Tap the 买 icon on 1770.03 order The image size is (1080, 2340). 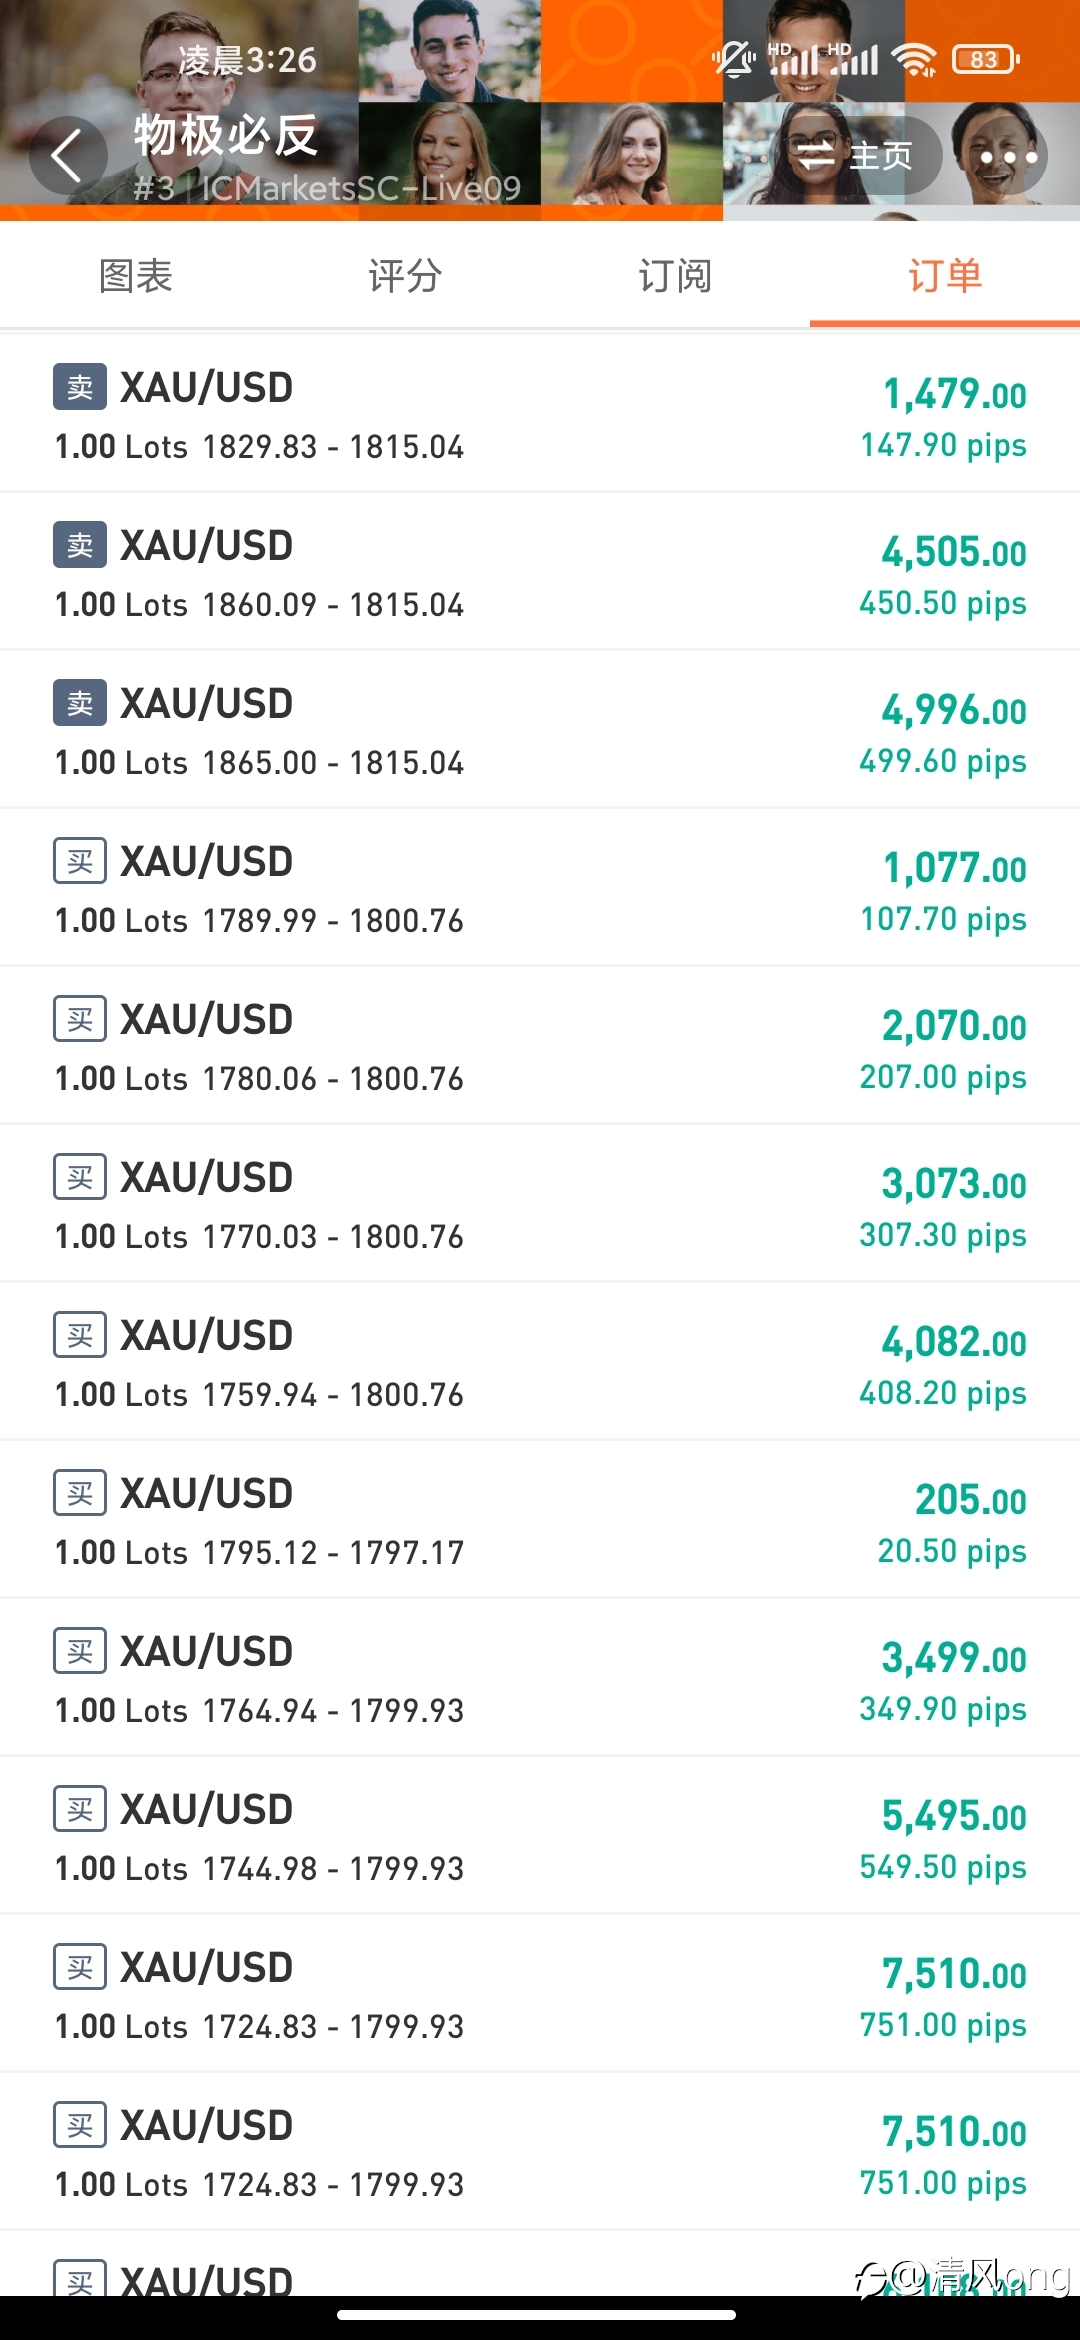80,1176
